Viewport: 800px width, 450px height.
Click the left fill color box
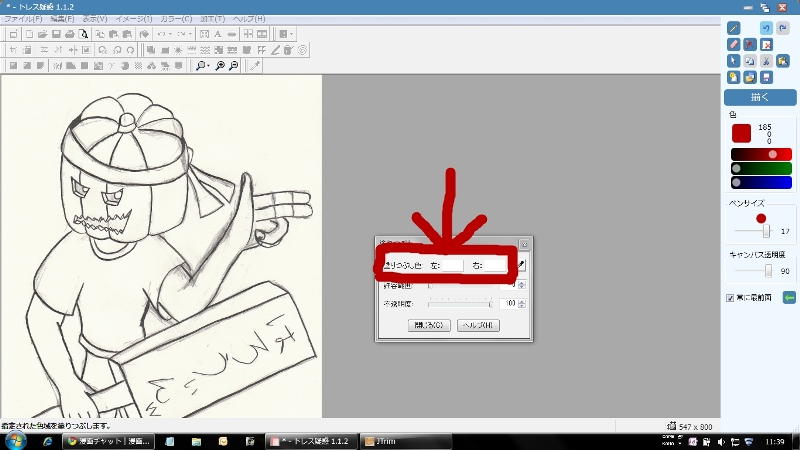point(452,265)
